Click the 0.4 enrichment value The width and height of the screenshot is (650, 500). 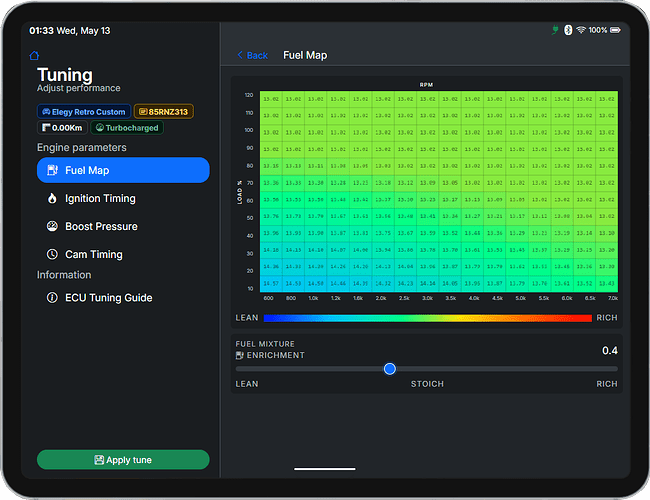(x=610, y=351)
